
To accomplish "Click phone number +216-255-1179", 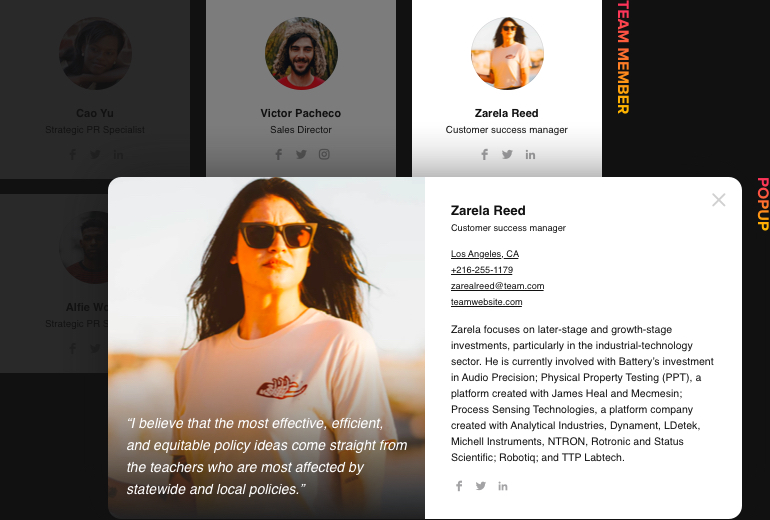I will tap(482, 270).
